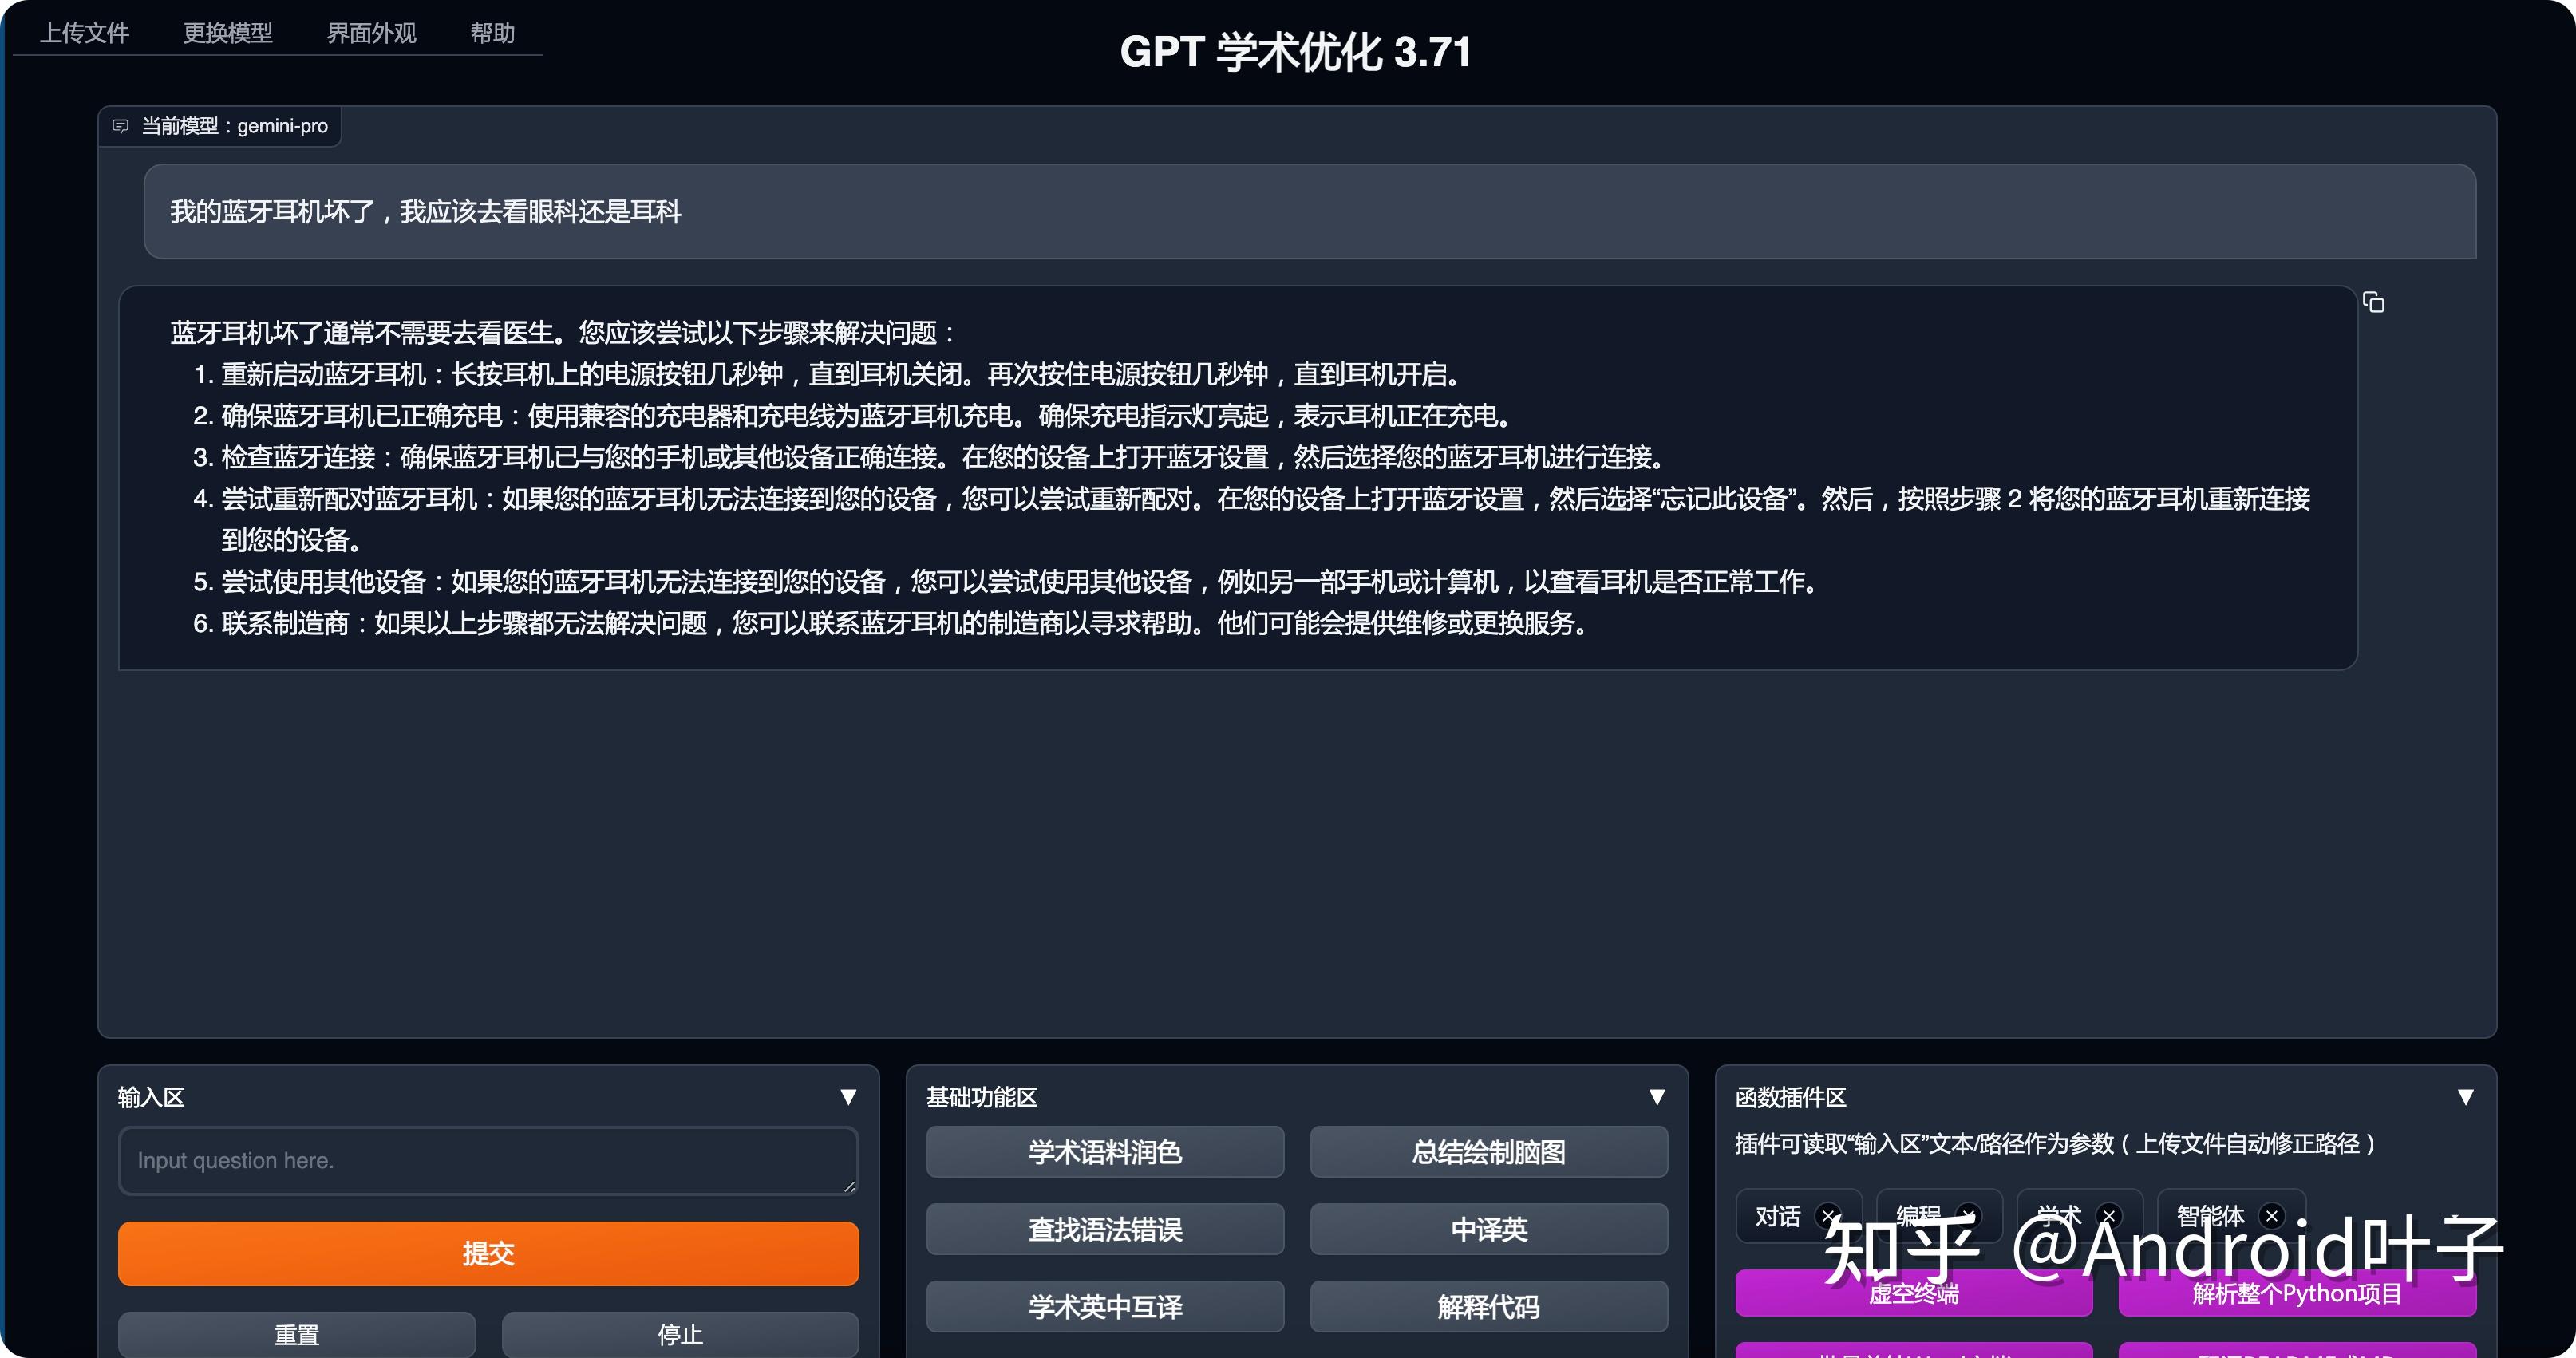This screenshot has height=1358, width=2576.
Task: Copy the chatbot's response using copy icon
Action: pyautogui.click(x=2374, y=303)
